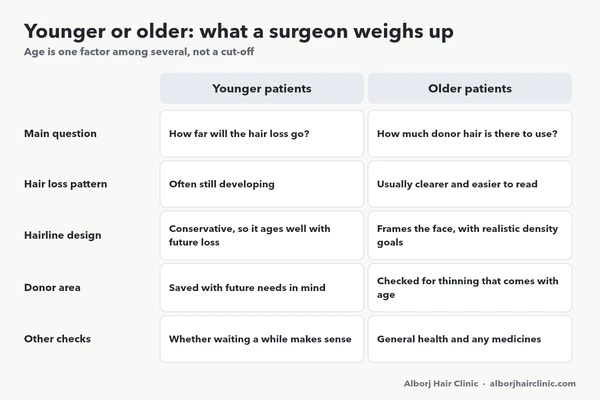Click the 'How far will the hair loss go?' cell
600x400 pixels.
coord(262,134)
